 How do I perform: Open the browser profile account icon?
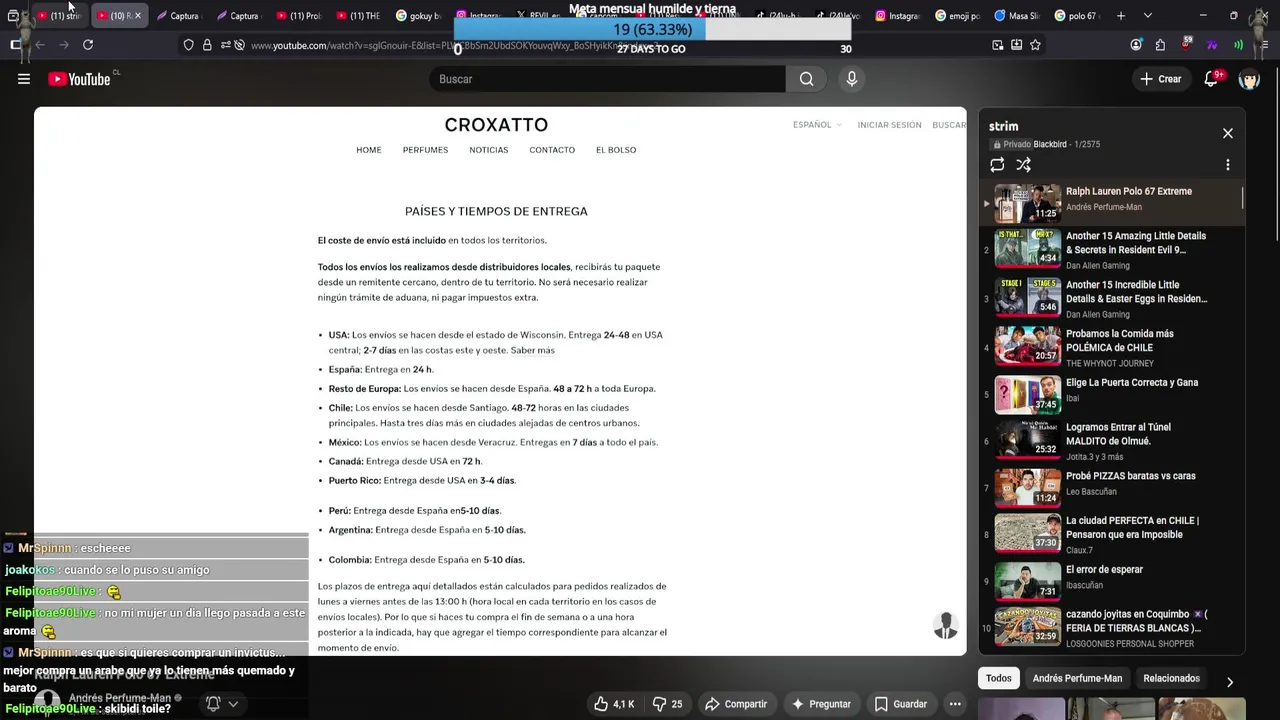point(1136,45)
